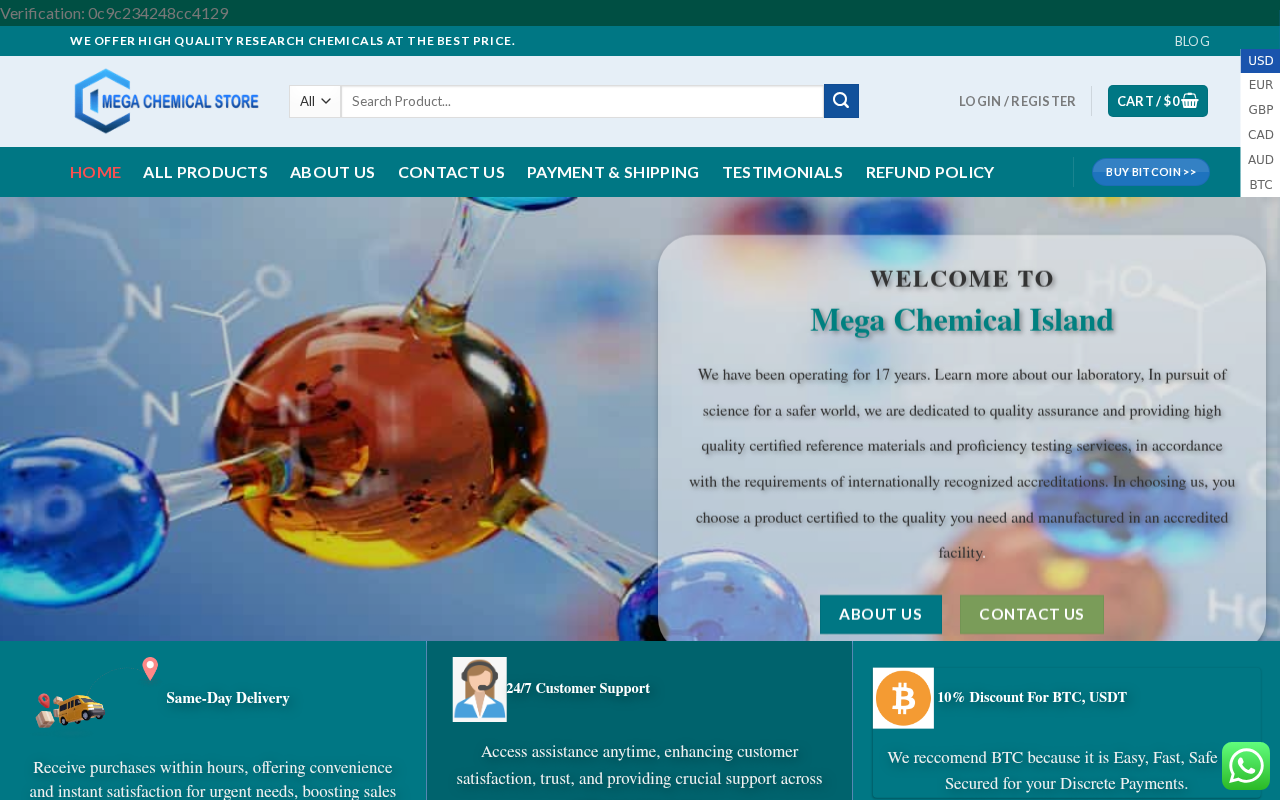Switch currency to EUR
Screen dimensions: 1280x800
pos(1261,85)
